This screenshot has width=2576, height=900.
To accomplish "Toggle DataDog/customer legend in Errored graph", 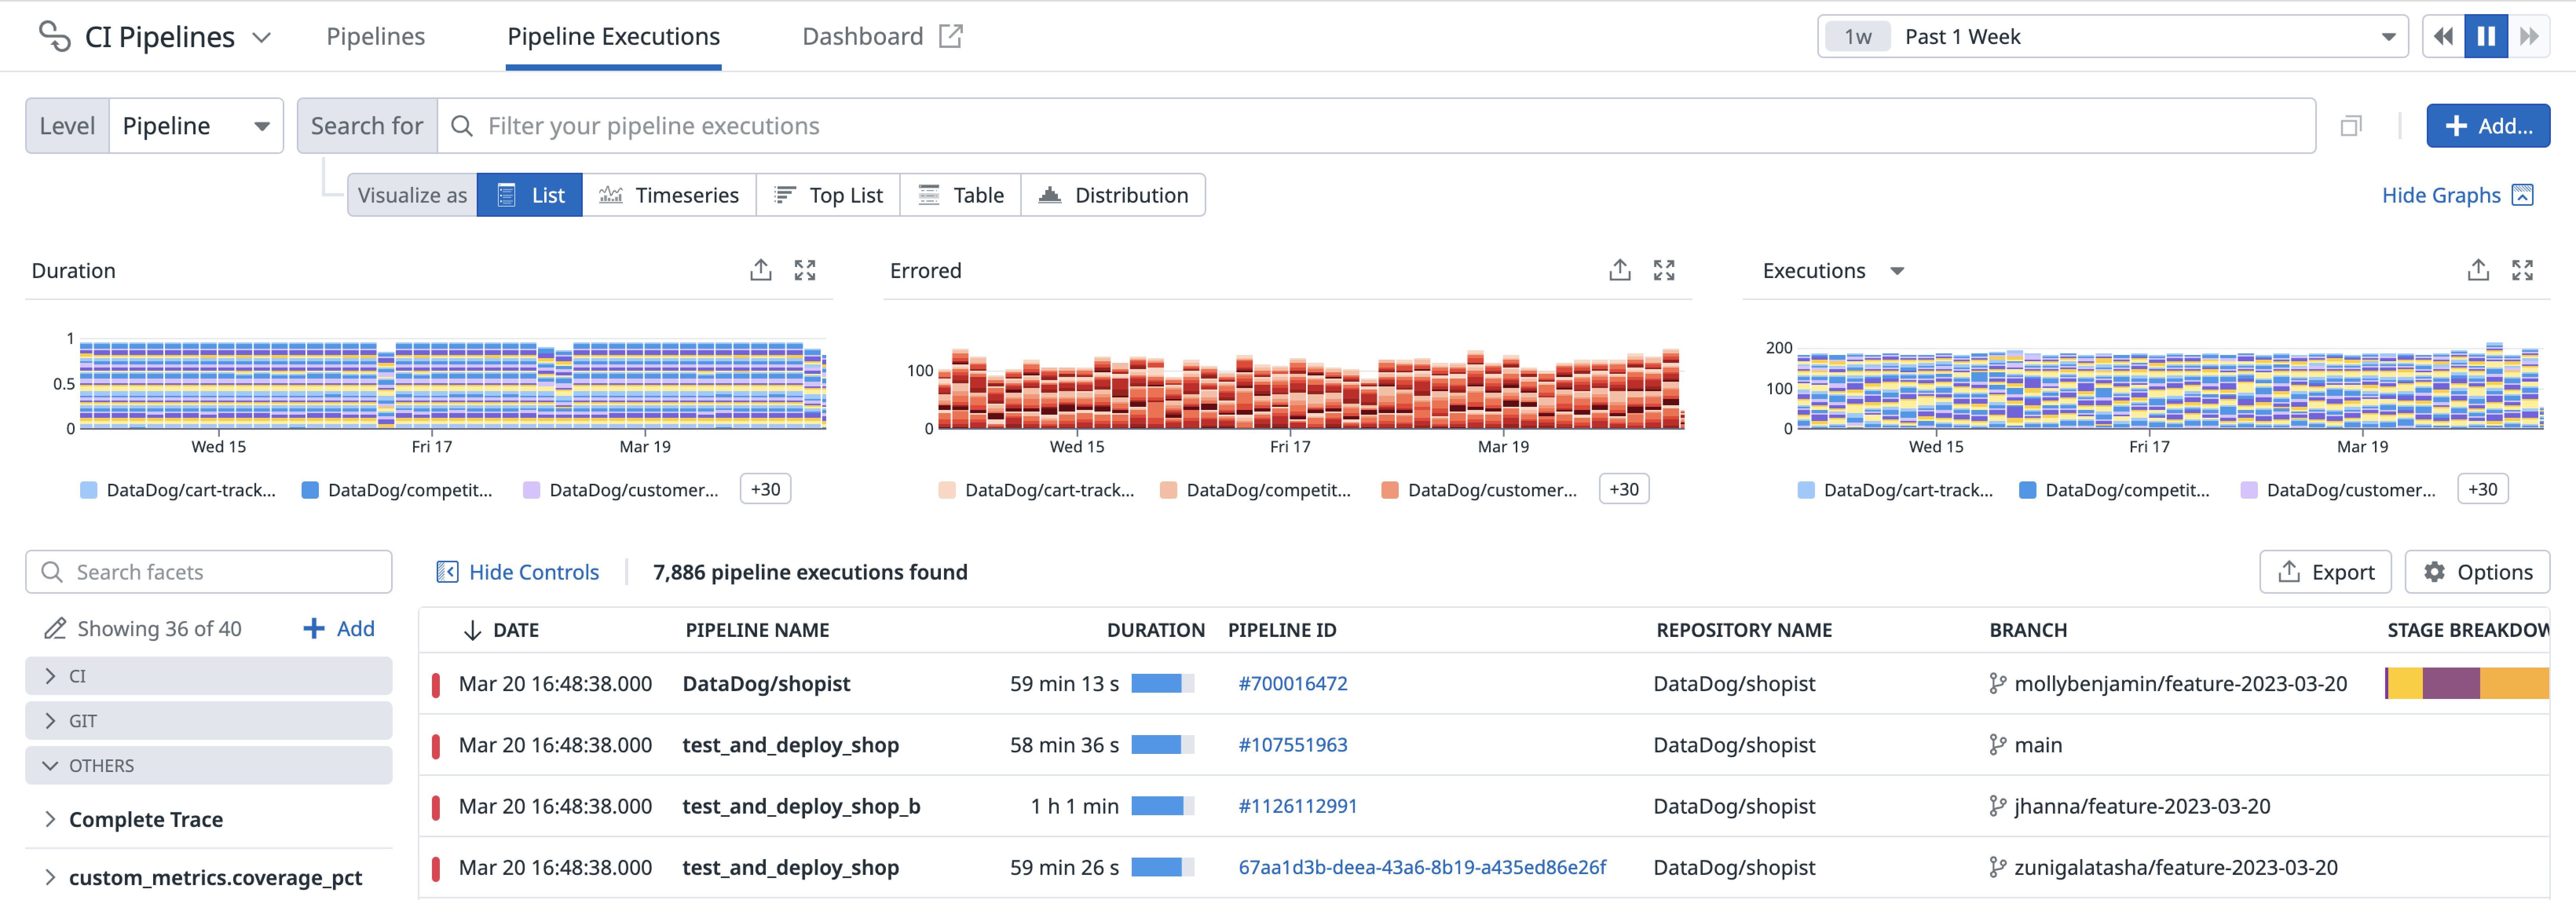I will (1479, 490).
